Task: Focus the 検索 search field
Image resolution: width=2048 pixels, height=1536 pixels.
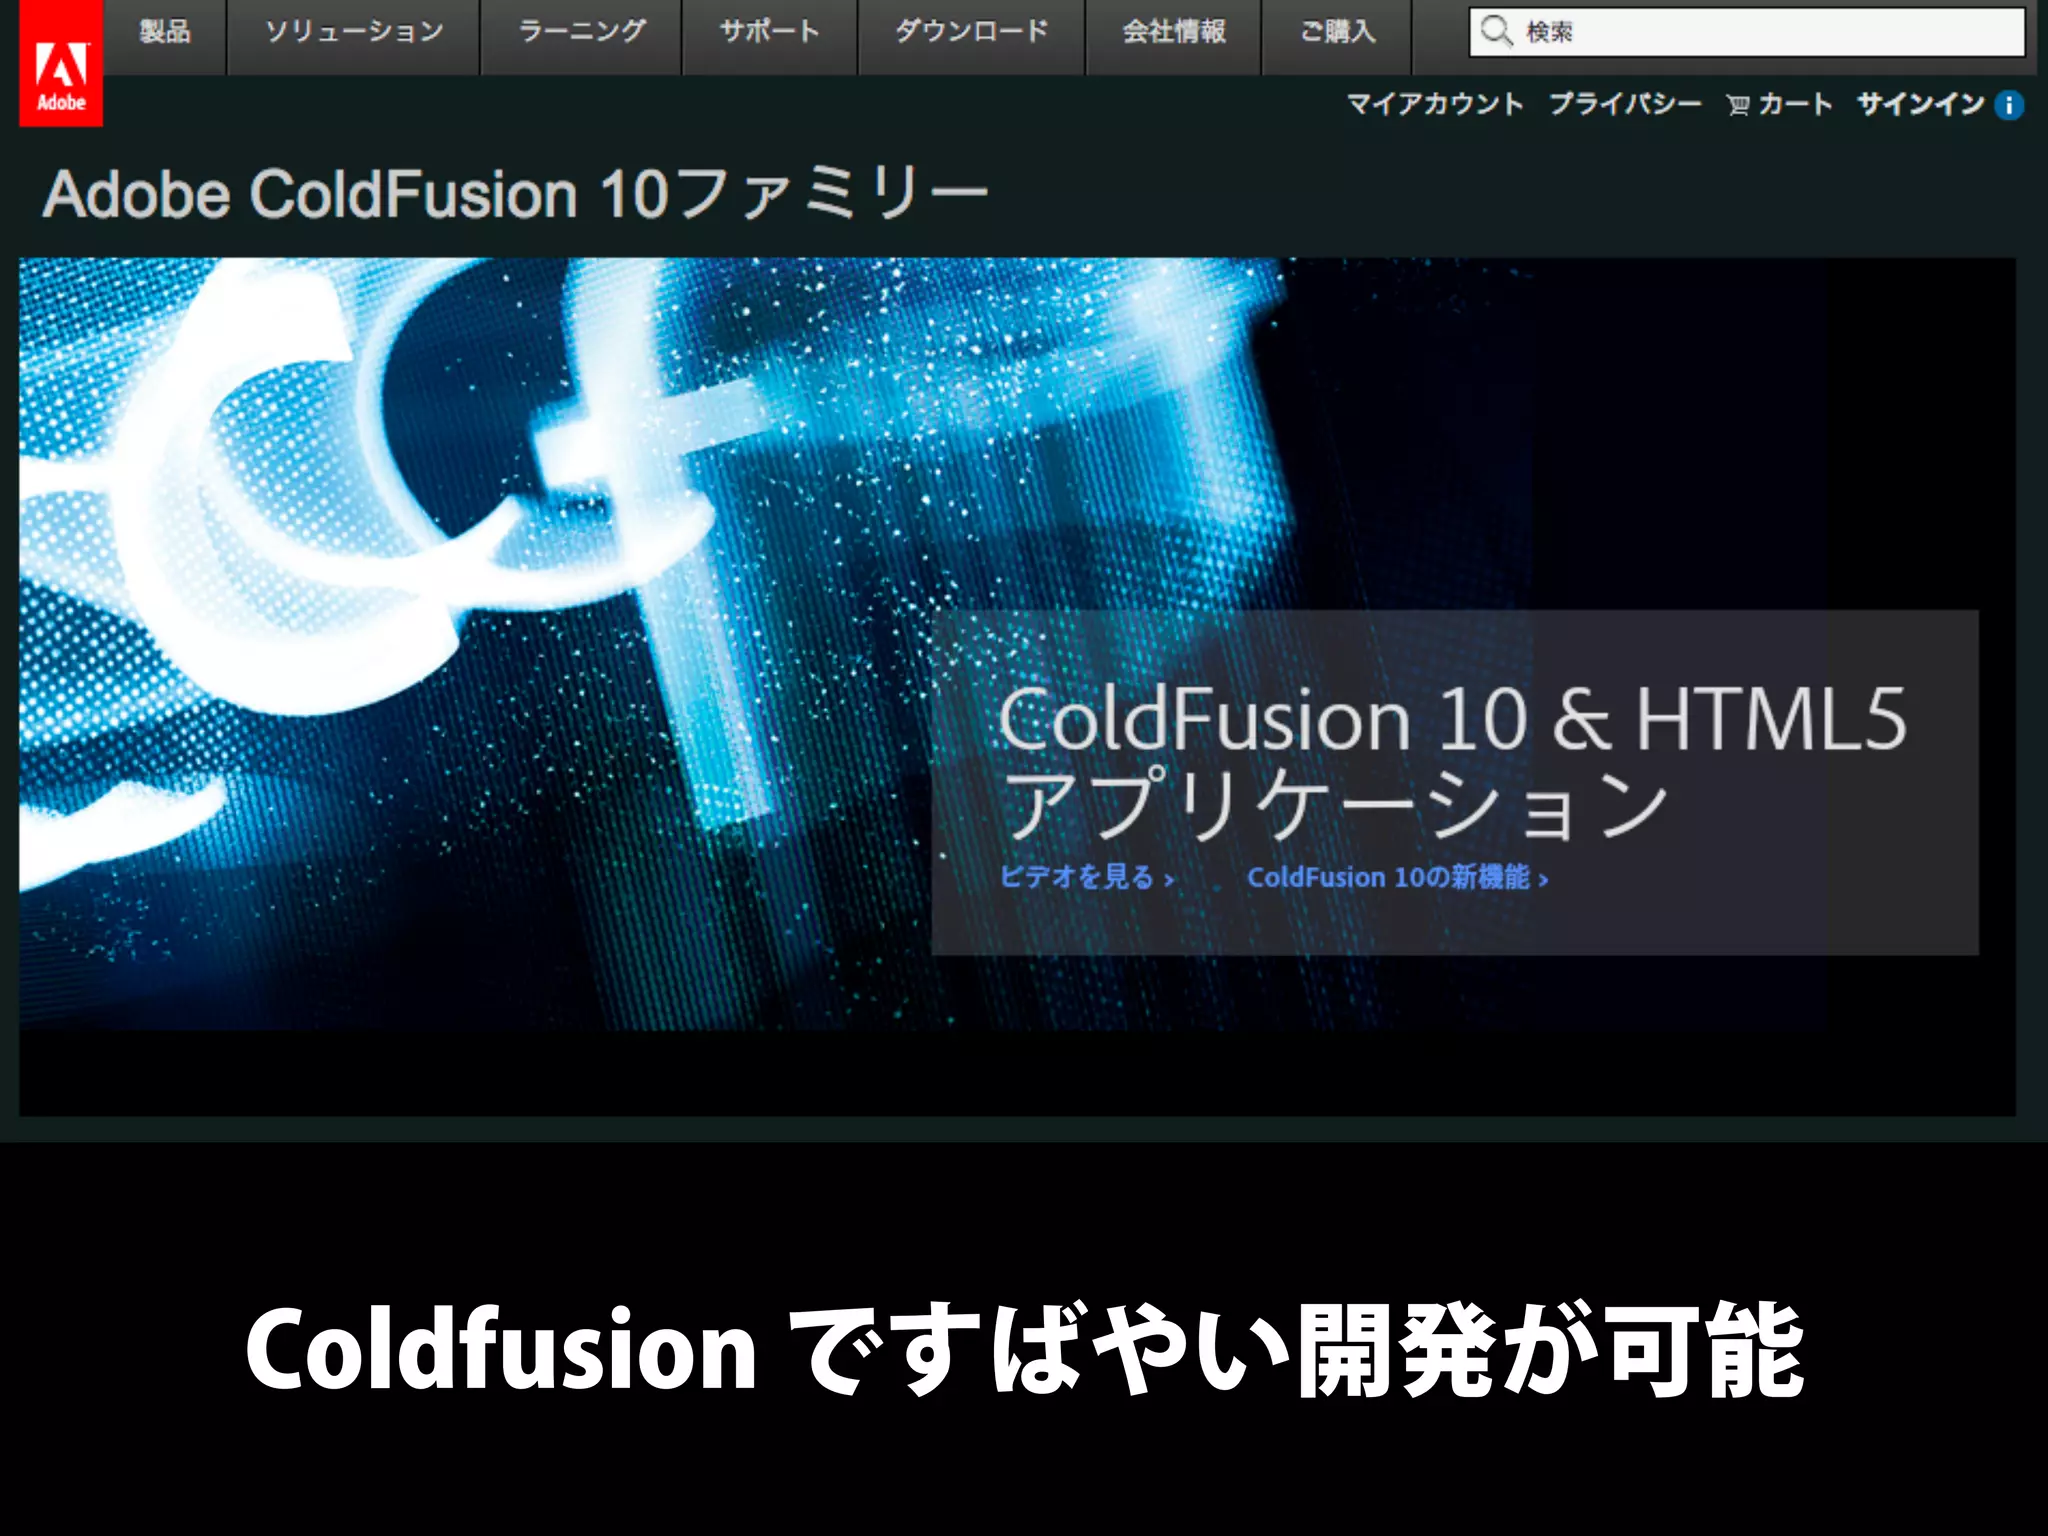Action: [1747, 32]
